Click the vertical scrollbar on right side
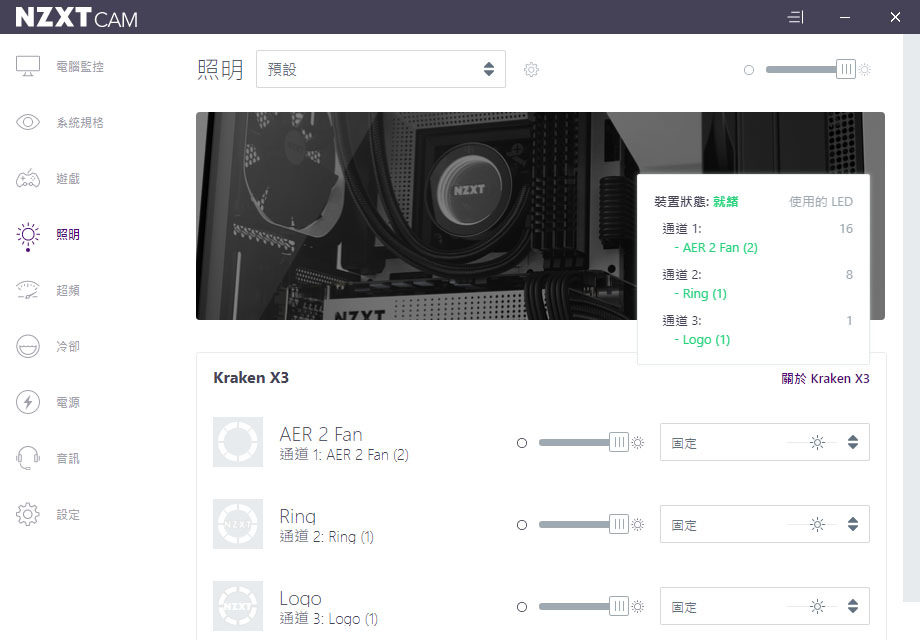The width and height of the screenshot is (920, 640). [911, 317]
